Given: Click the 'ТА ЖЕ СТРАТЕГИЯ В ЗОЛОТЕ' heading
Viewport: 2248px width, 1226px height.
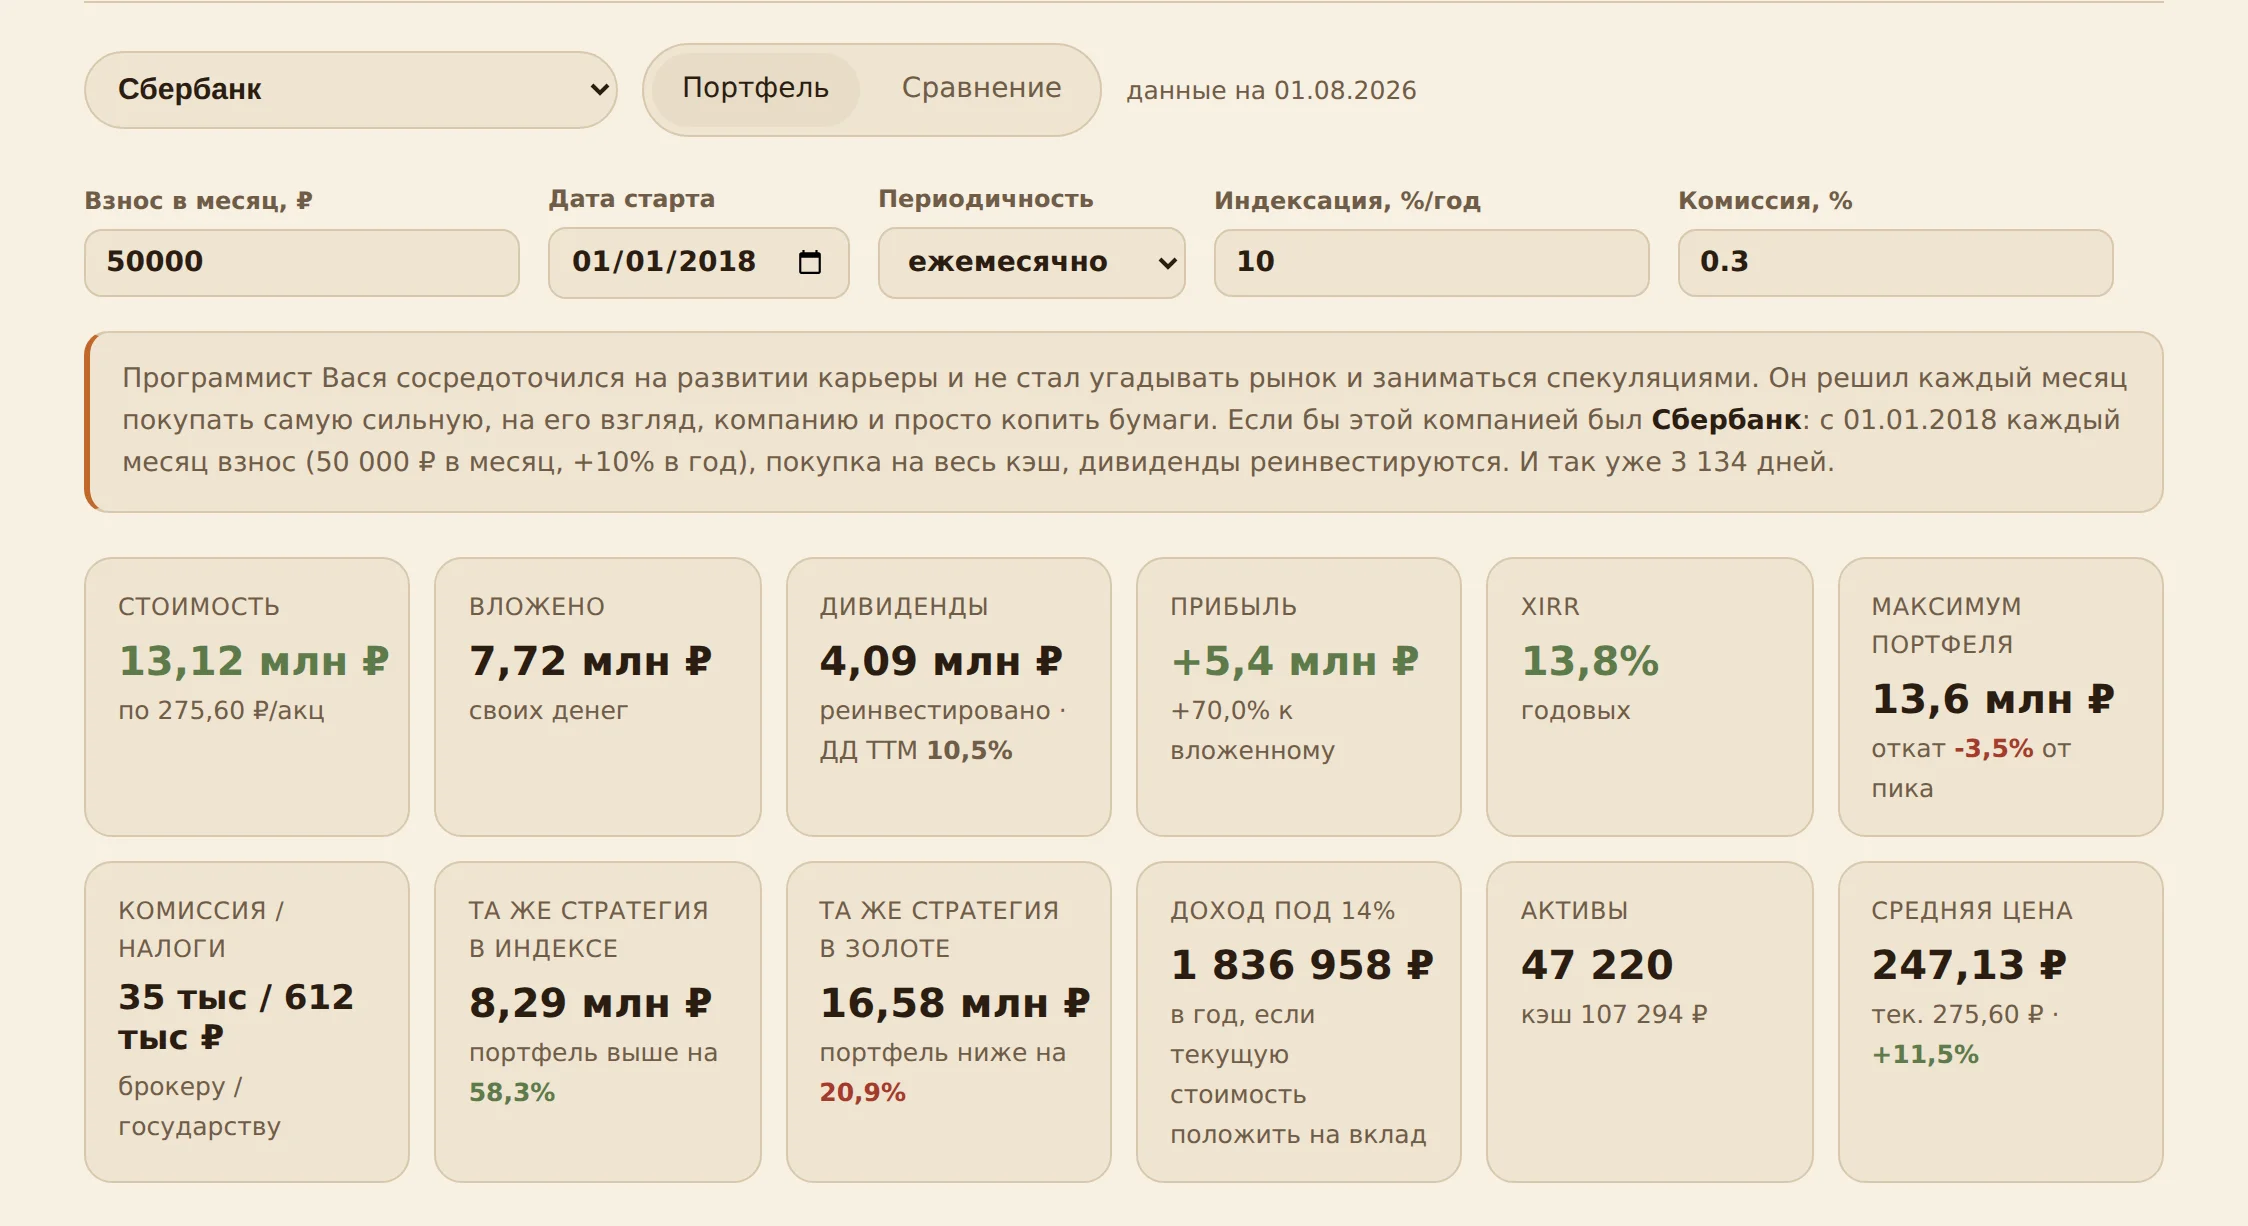Looking at the screenshot, I should (x=939, y=929).
